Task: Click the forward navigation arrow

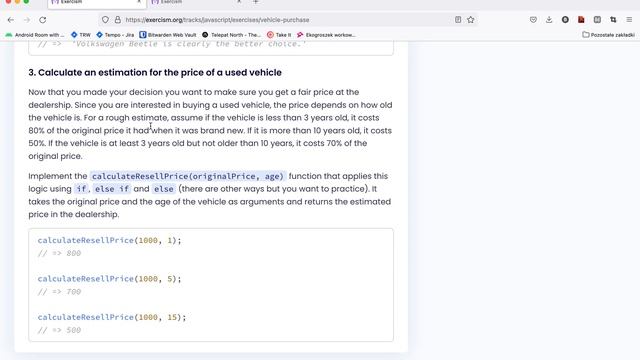Action: [27, 20]
